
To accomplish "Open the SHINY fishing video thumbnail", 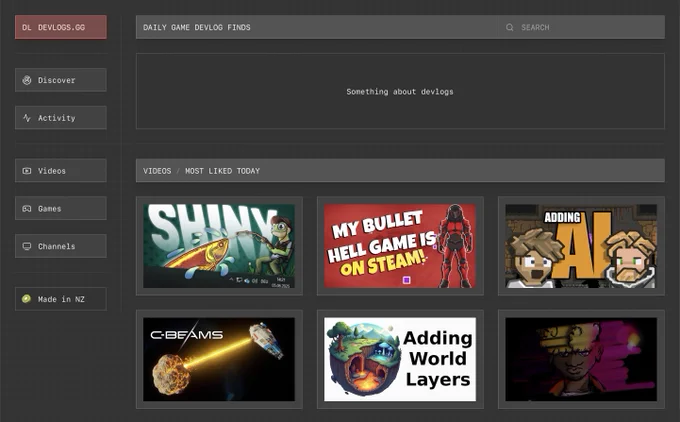I will [x=219, y=246].
